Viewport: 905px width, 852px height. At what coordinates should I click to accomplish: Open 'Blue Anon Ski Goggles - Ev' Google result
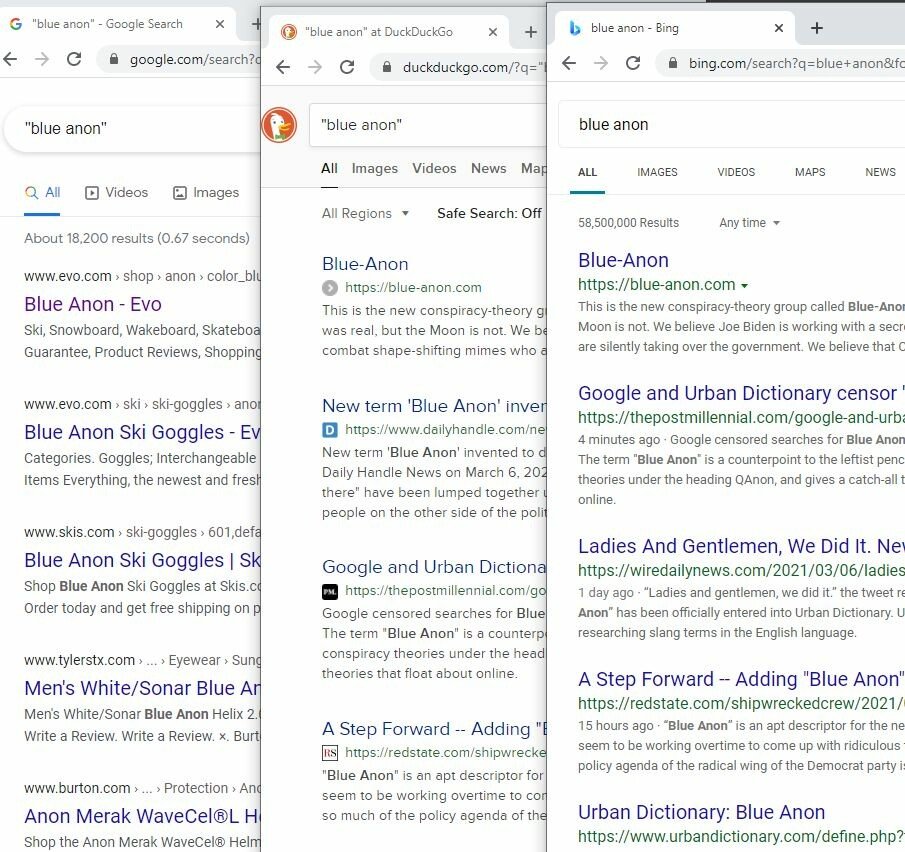tap(142, 432)
